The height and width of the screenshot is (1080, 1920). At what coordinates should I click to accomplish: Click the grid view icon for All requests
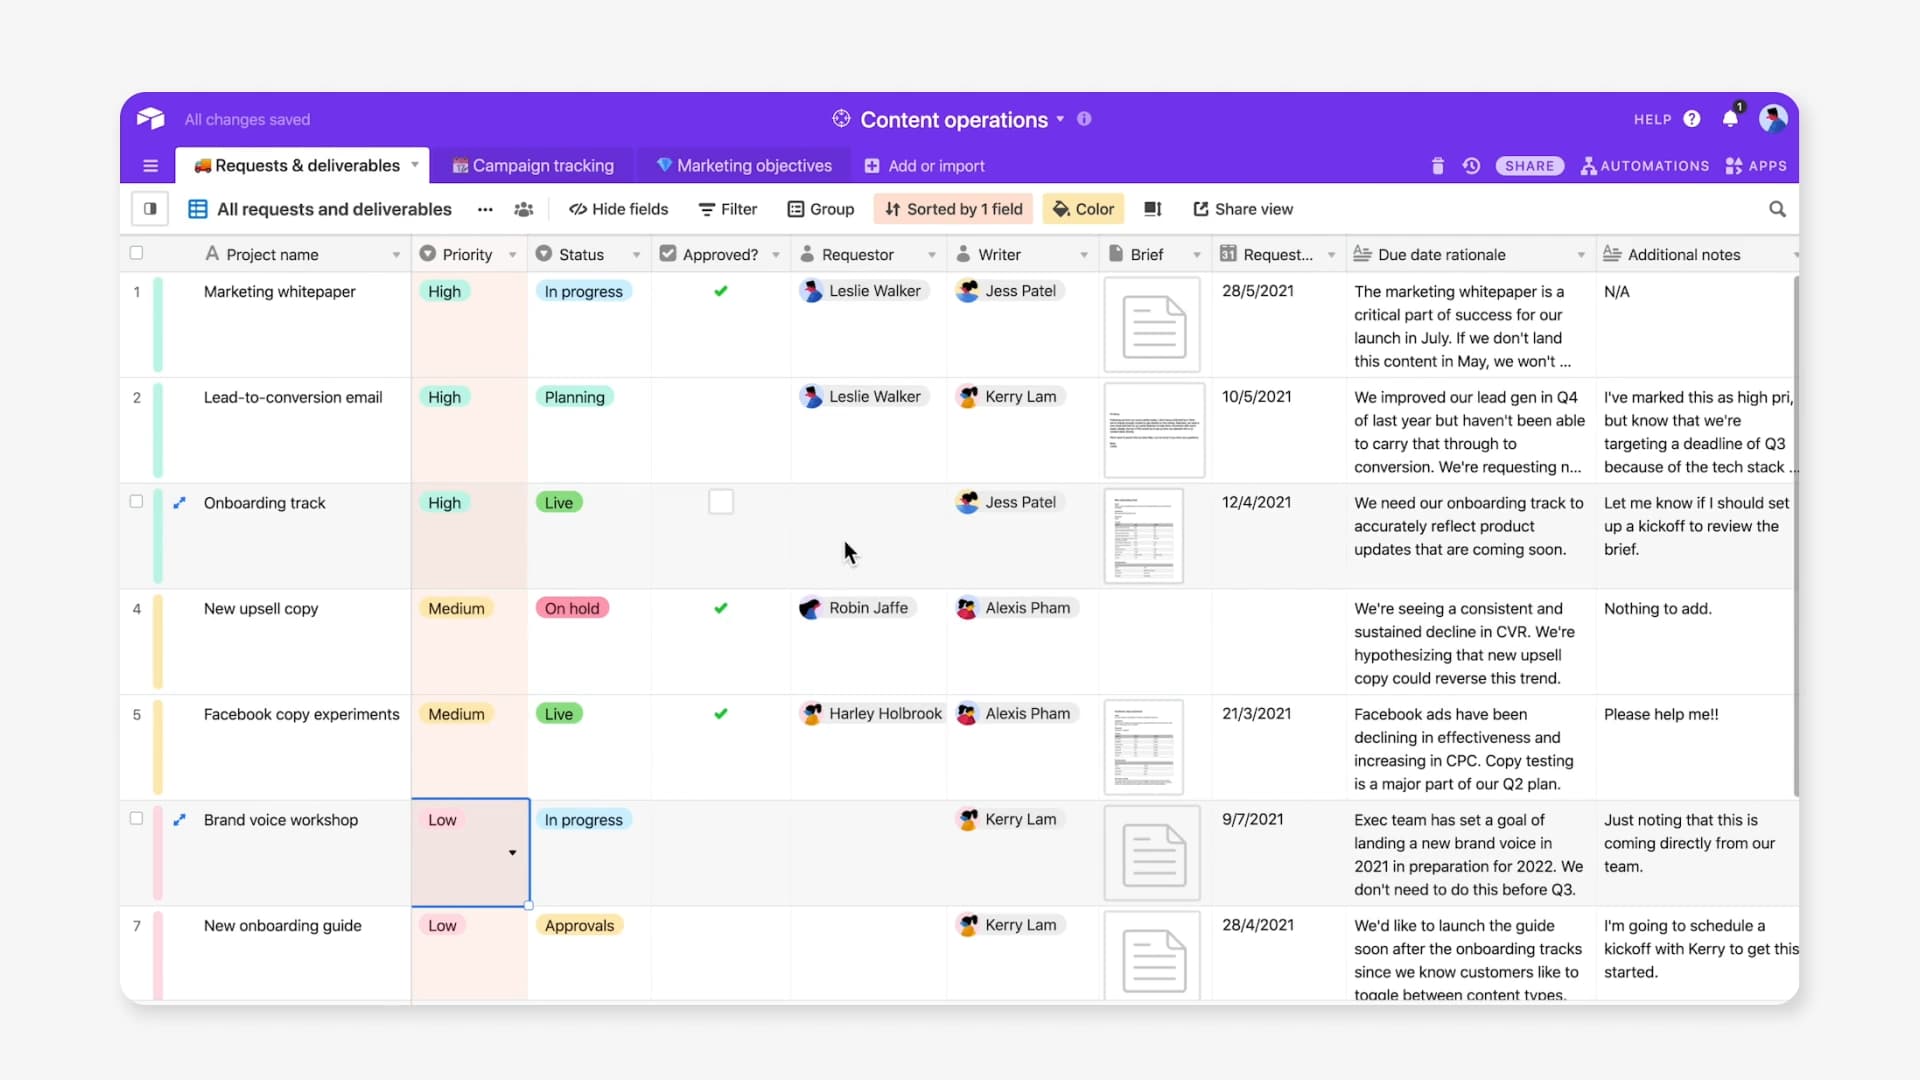[198, 209]
